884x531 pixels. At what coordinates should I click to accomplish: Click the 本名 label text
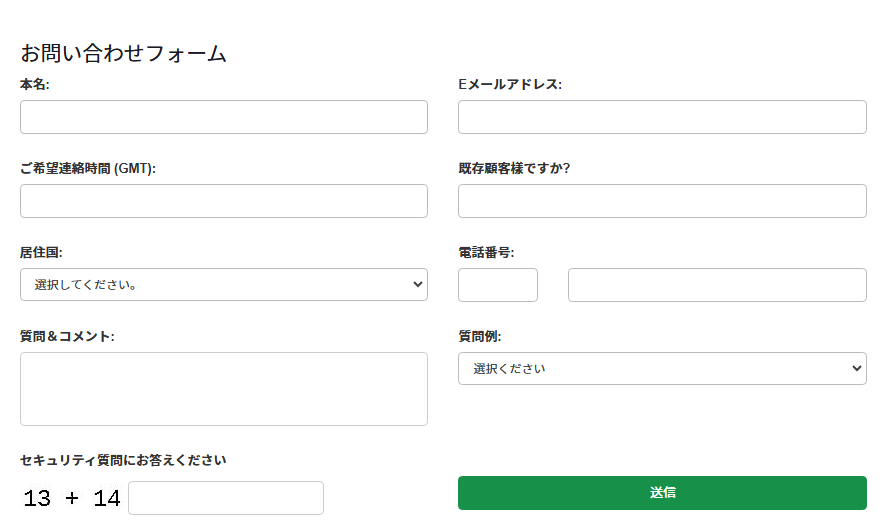pyautogui.click(x=35, y=85)
